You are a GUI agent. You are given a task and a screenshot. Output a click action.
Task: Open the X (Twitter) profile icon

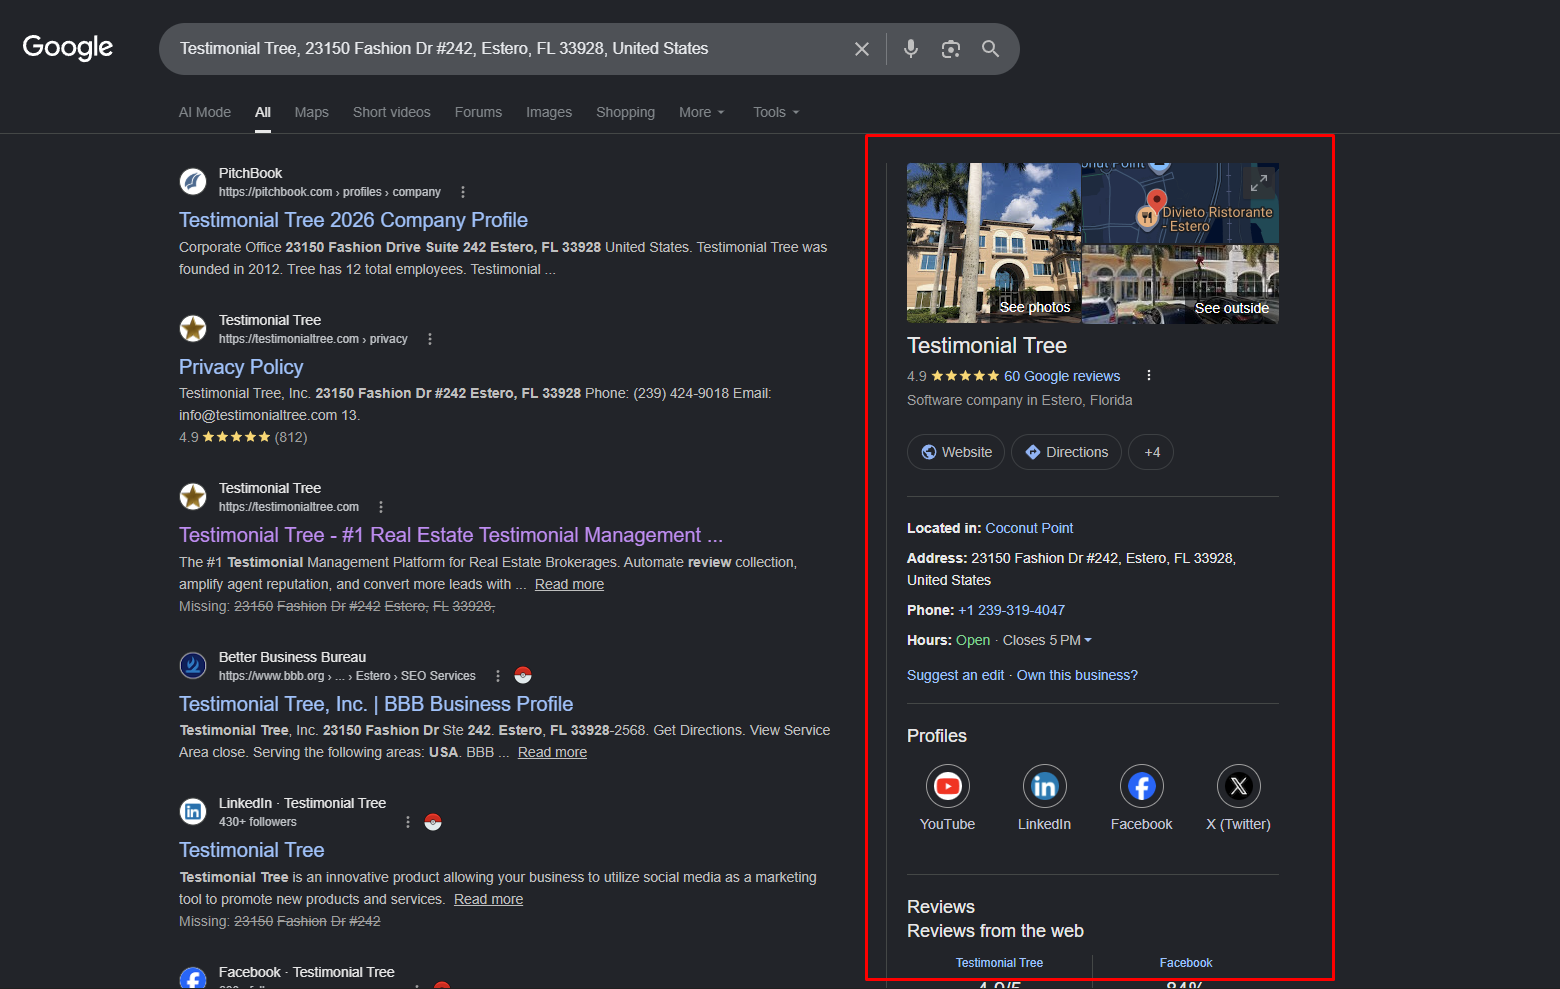(x=1238, y=786)
